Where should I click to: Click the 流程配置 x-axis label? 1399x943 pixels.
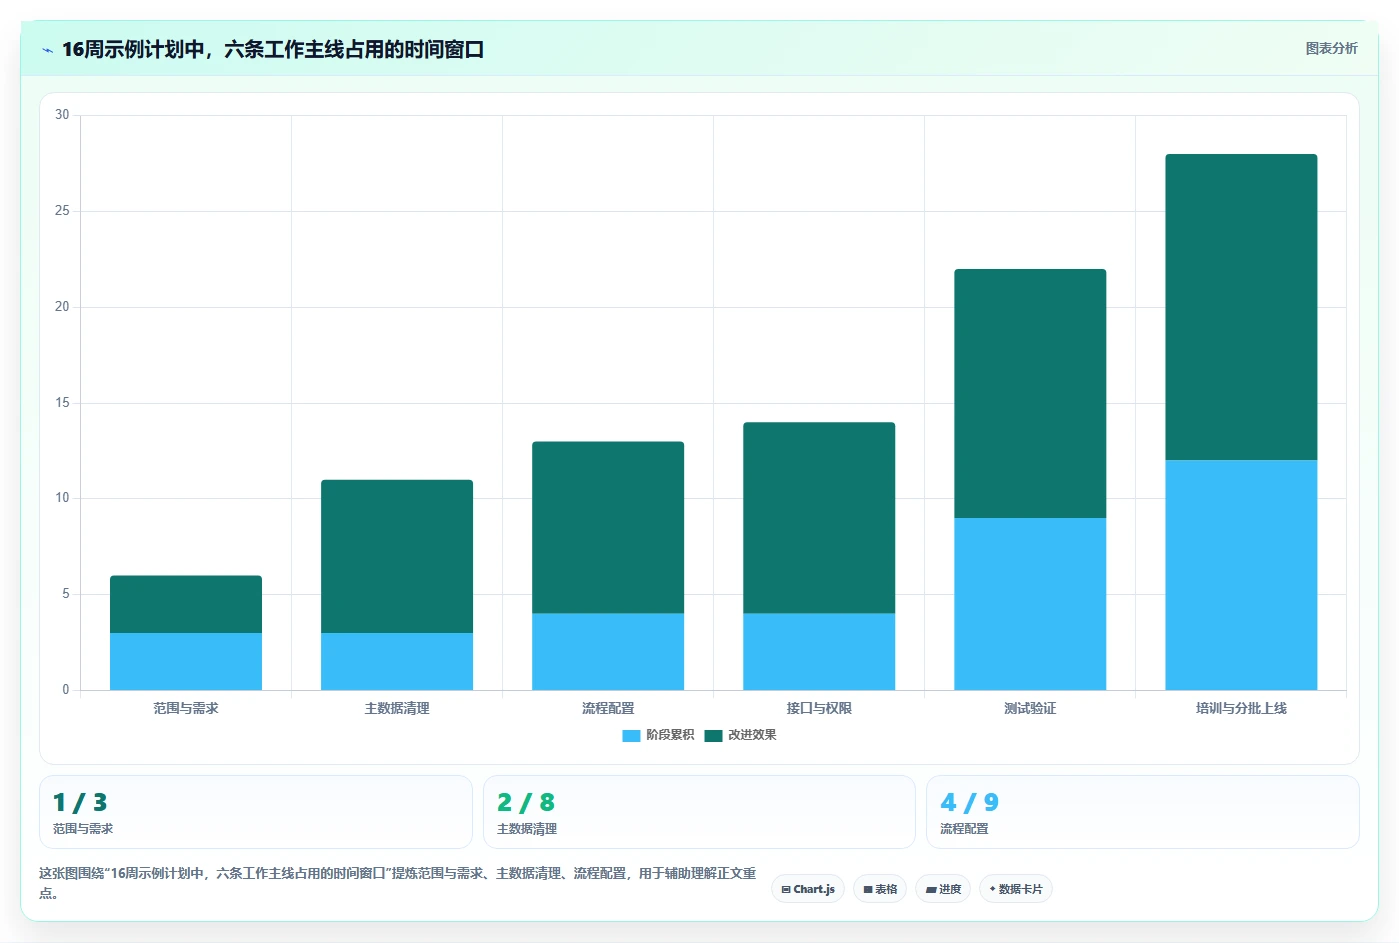(x=608, y=708)
